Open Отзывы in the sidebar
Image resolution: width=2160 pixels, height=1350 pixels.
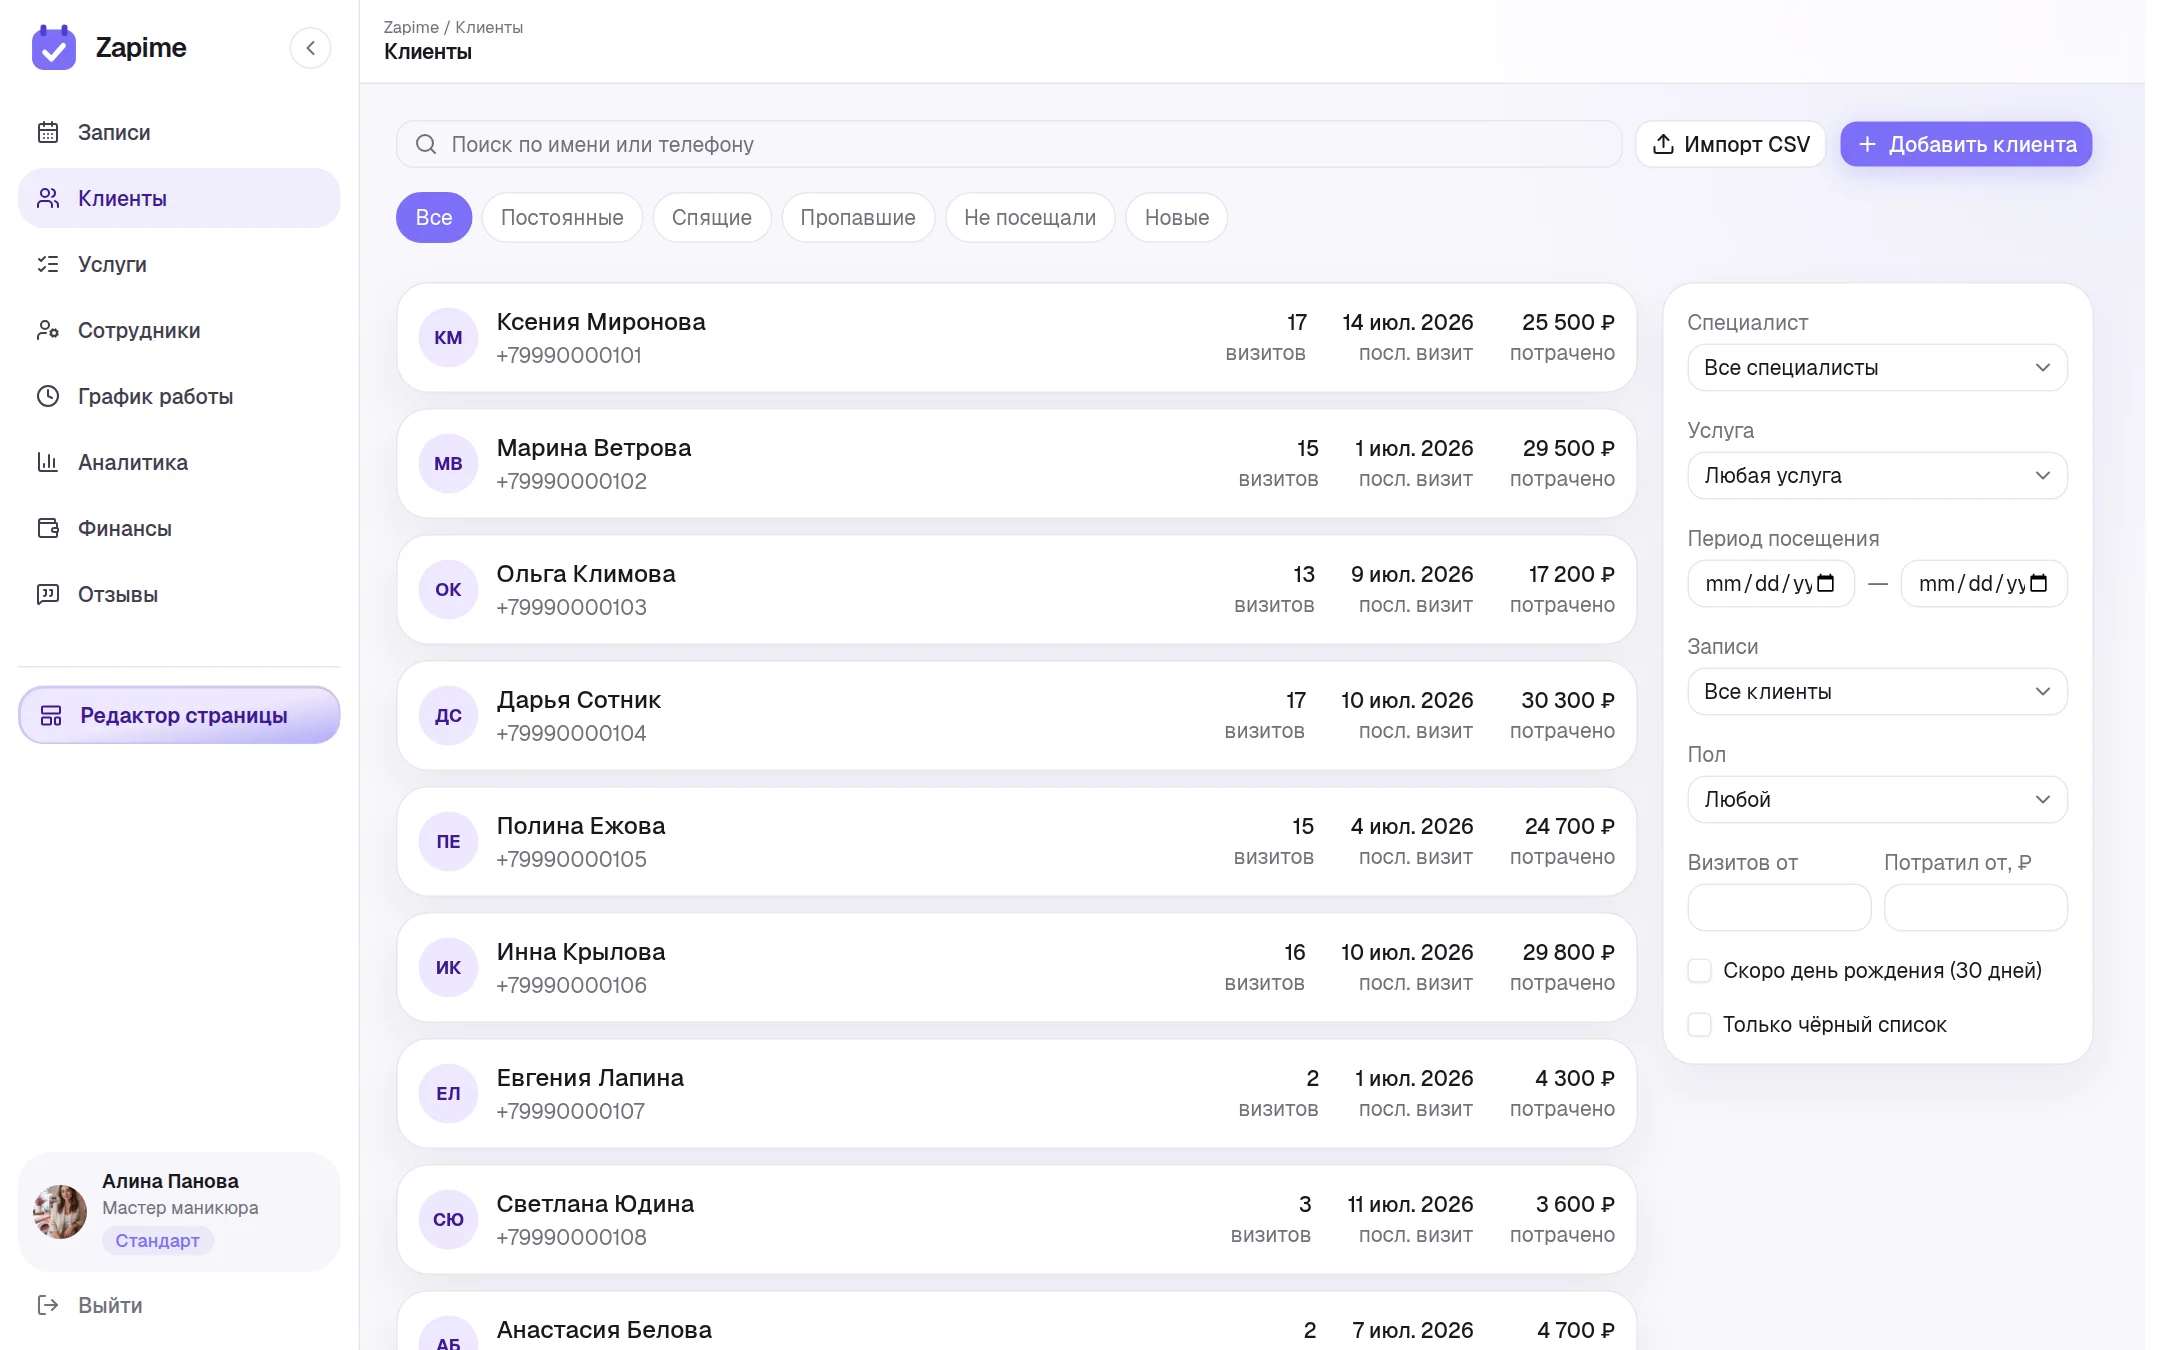[x=179, y=594]
